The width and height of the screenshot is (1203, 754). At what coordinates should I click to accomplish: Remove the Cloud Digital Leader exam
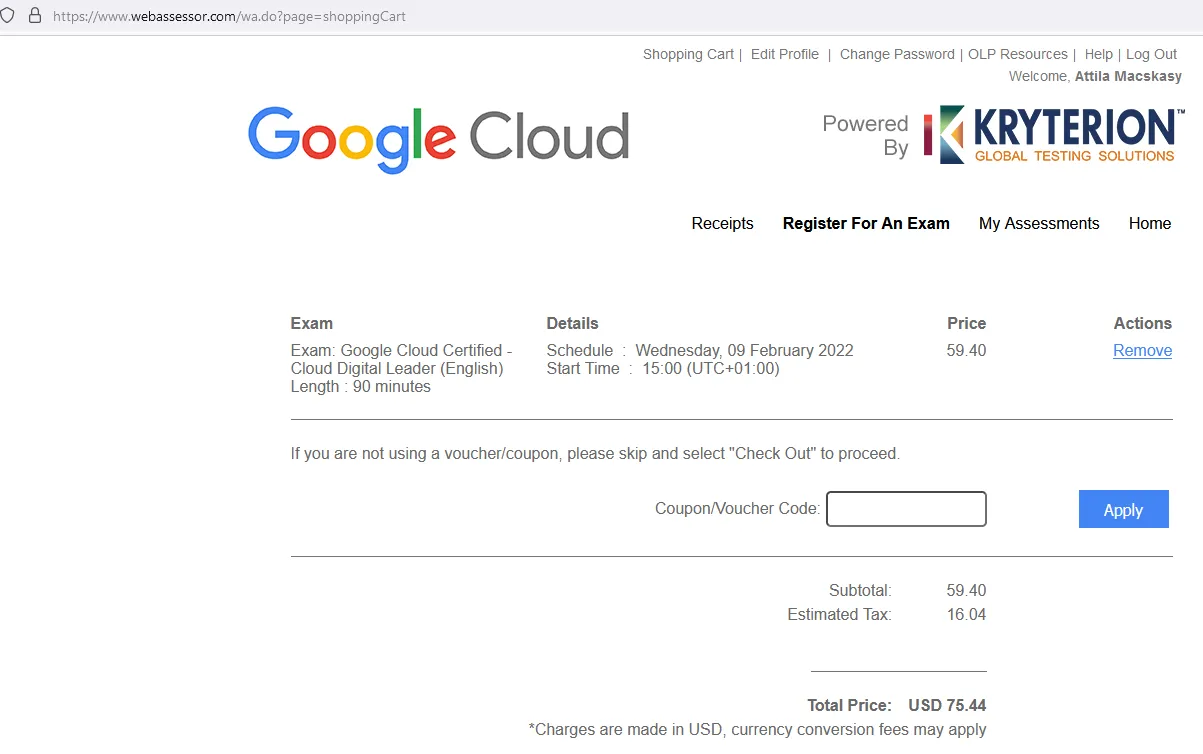point(1142,350)
